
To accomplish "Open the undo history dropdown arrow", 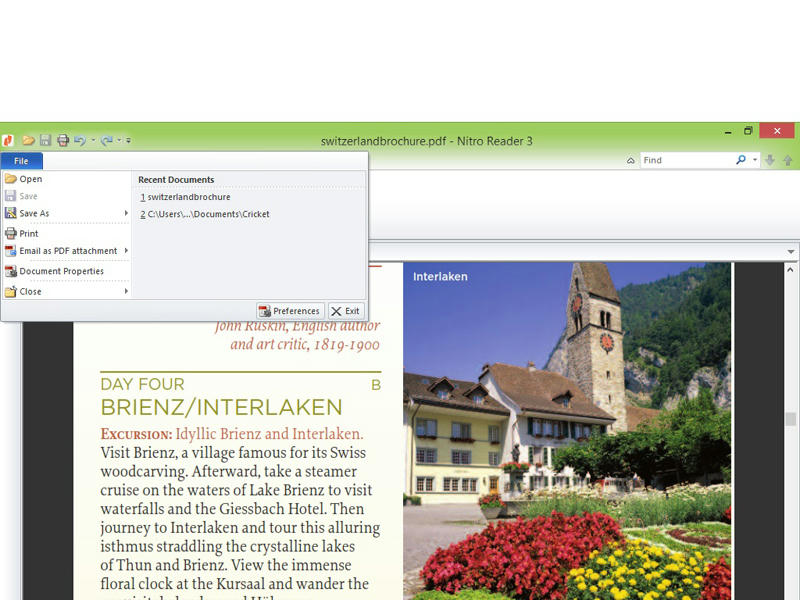I will 93,140.
